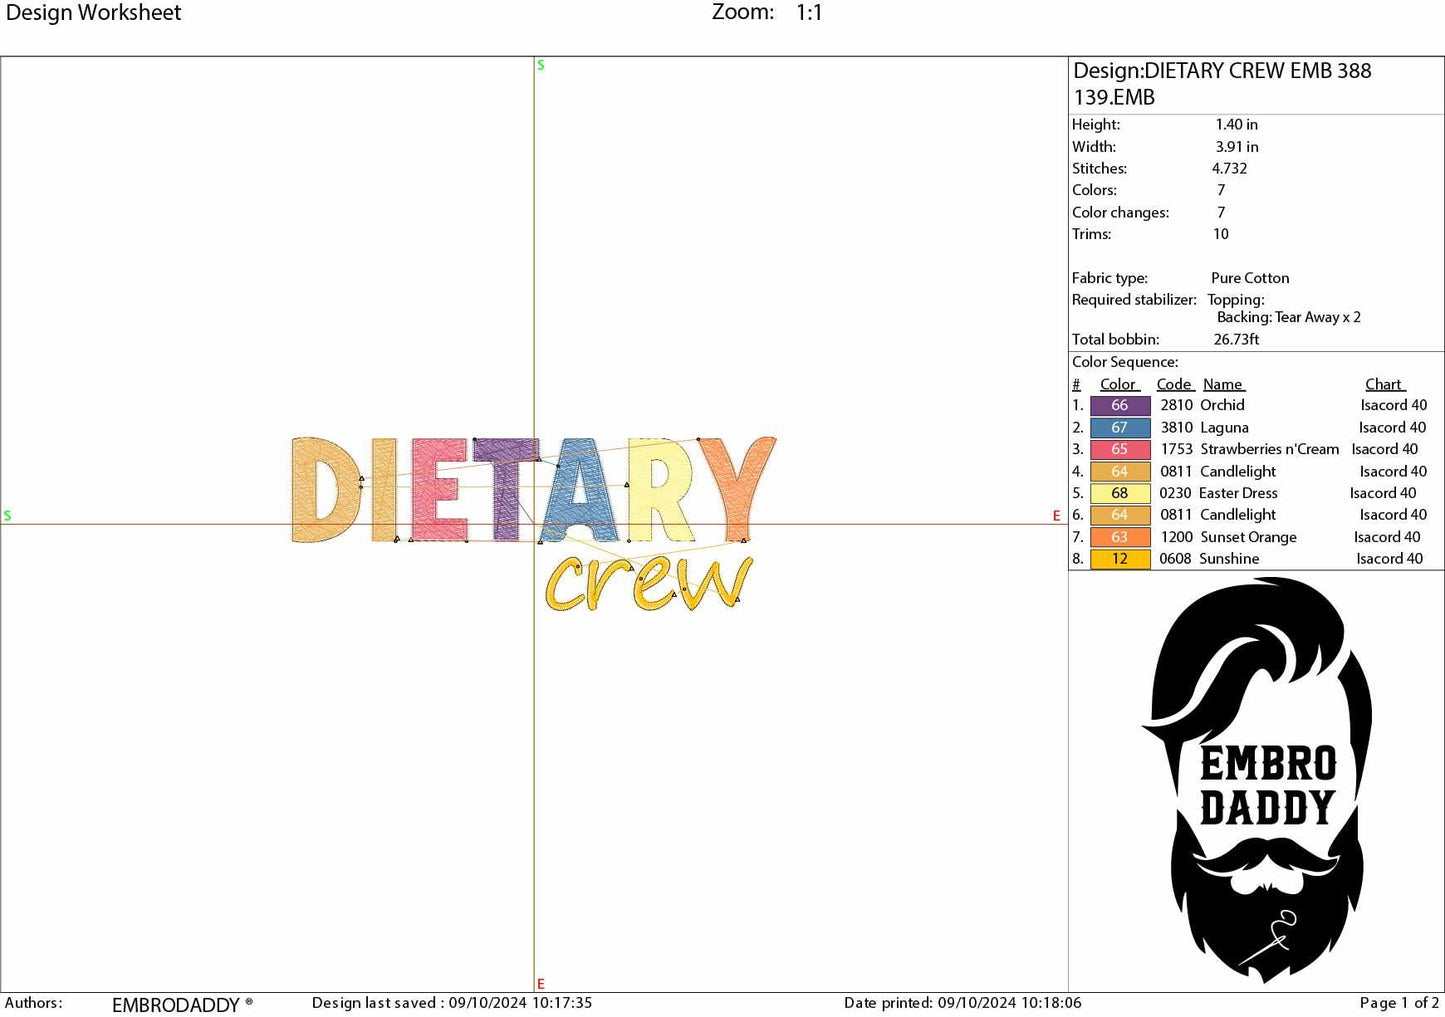Click the Easter Dress color swatch
Viewport: 1445px width, 1017px height.
click(x=1119, y=493)
